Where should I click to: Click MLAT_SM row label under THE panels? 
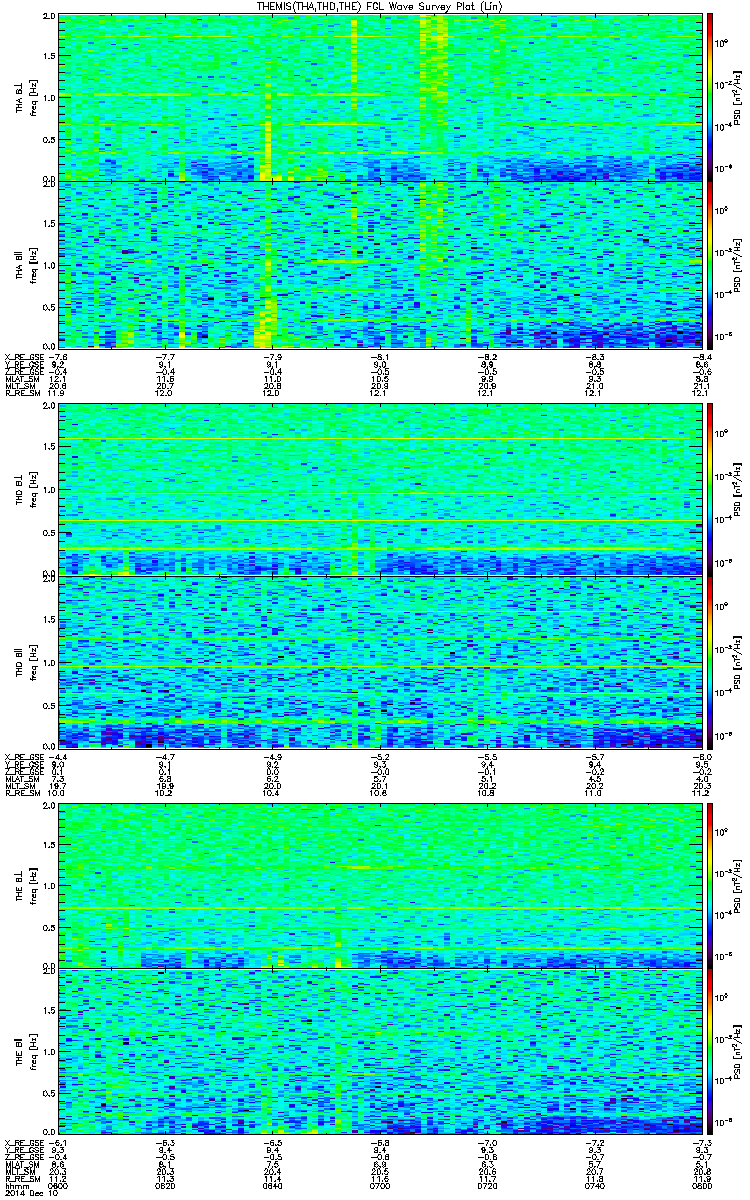[21, 1165]
